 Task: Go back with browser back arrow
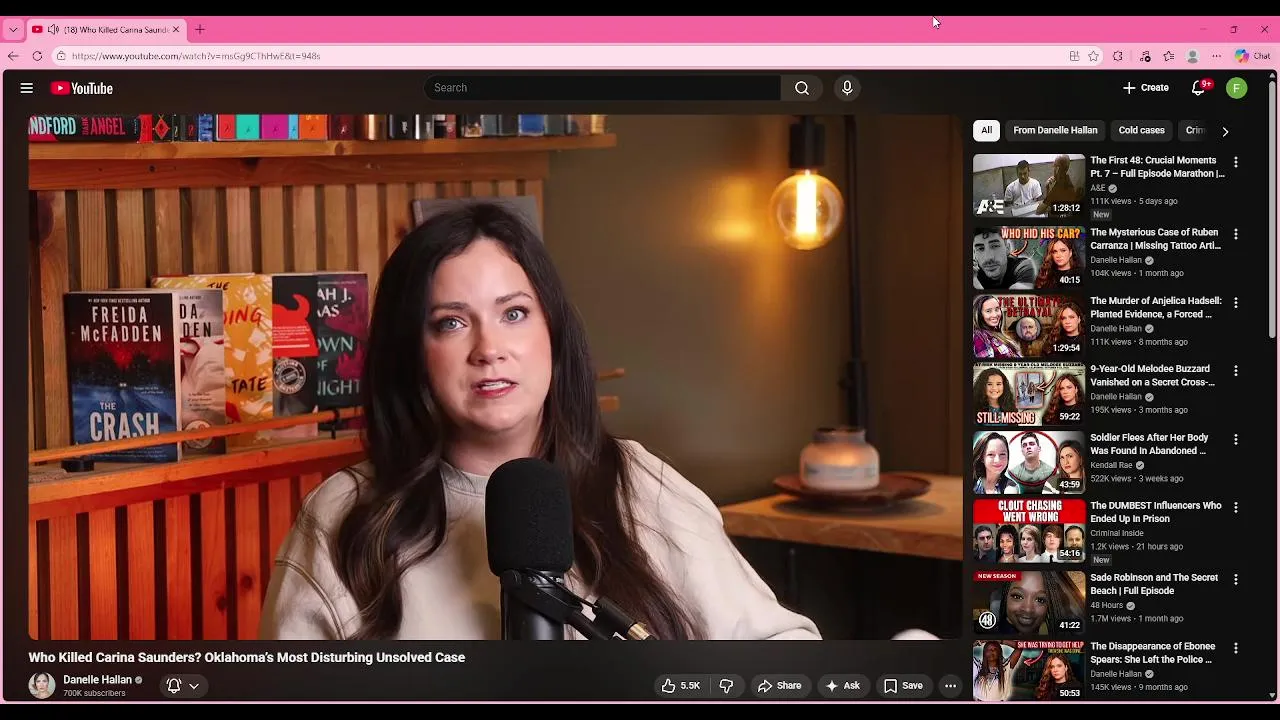pos(13,56)
